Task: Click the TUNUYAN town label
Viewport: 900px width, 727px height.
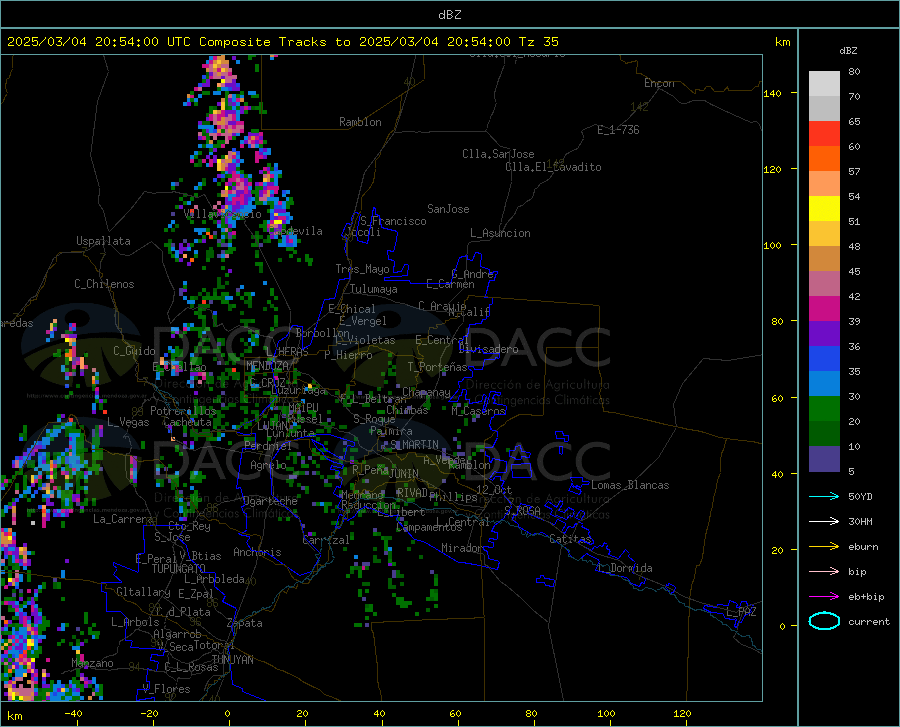Action: click(232, 660)
